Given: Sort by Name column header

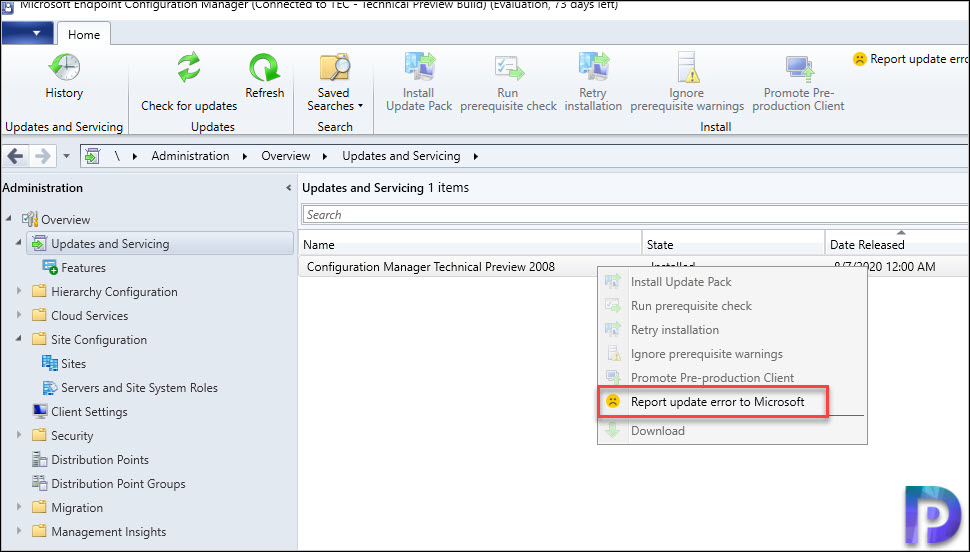Looking at the screenshot, I should point(470,244).
